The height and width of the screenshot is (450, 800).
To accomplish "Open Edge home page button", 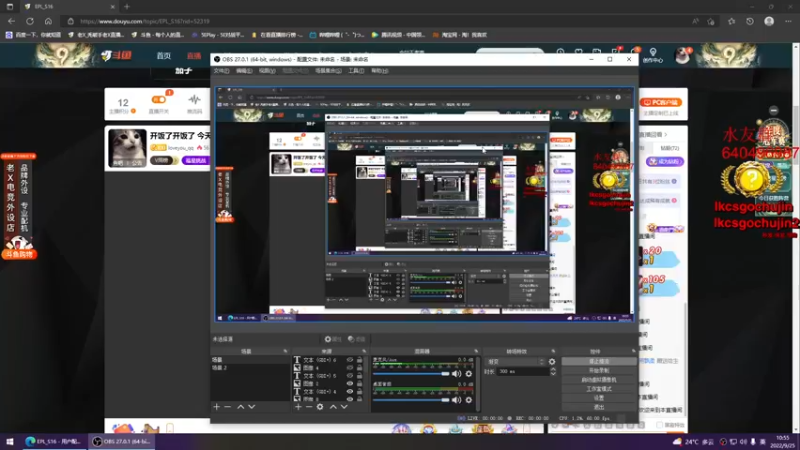I will pos(48,21).
